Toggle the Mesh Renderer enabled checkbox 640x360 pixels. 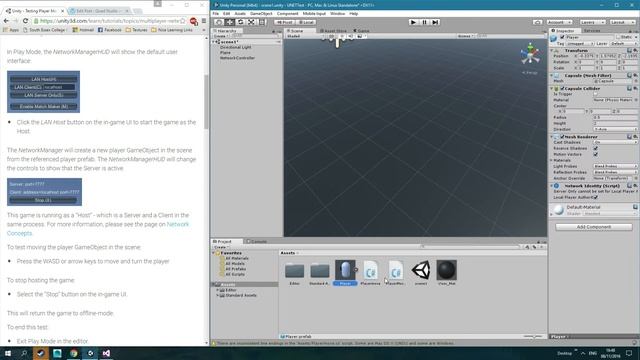pos(562,137)
